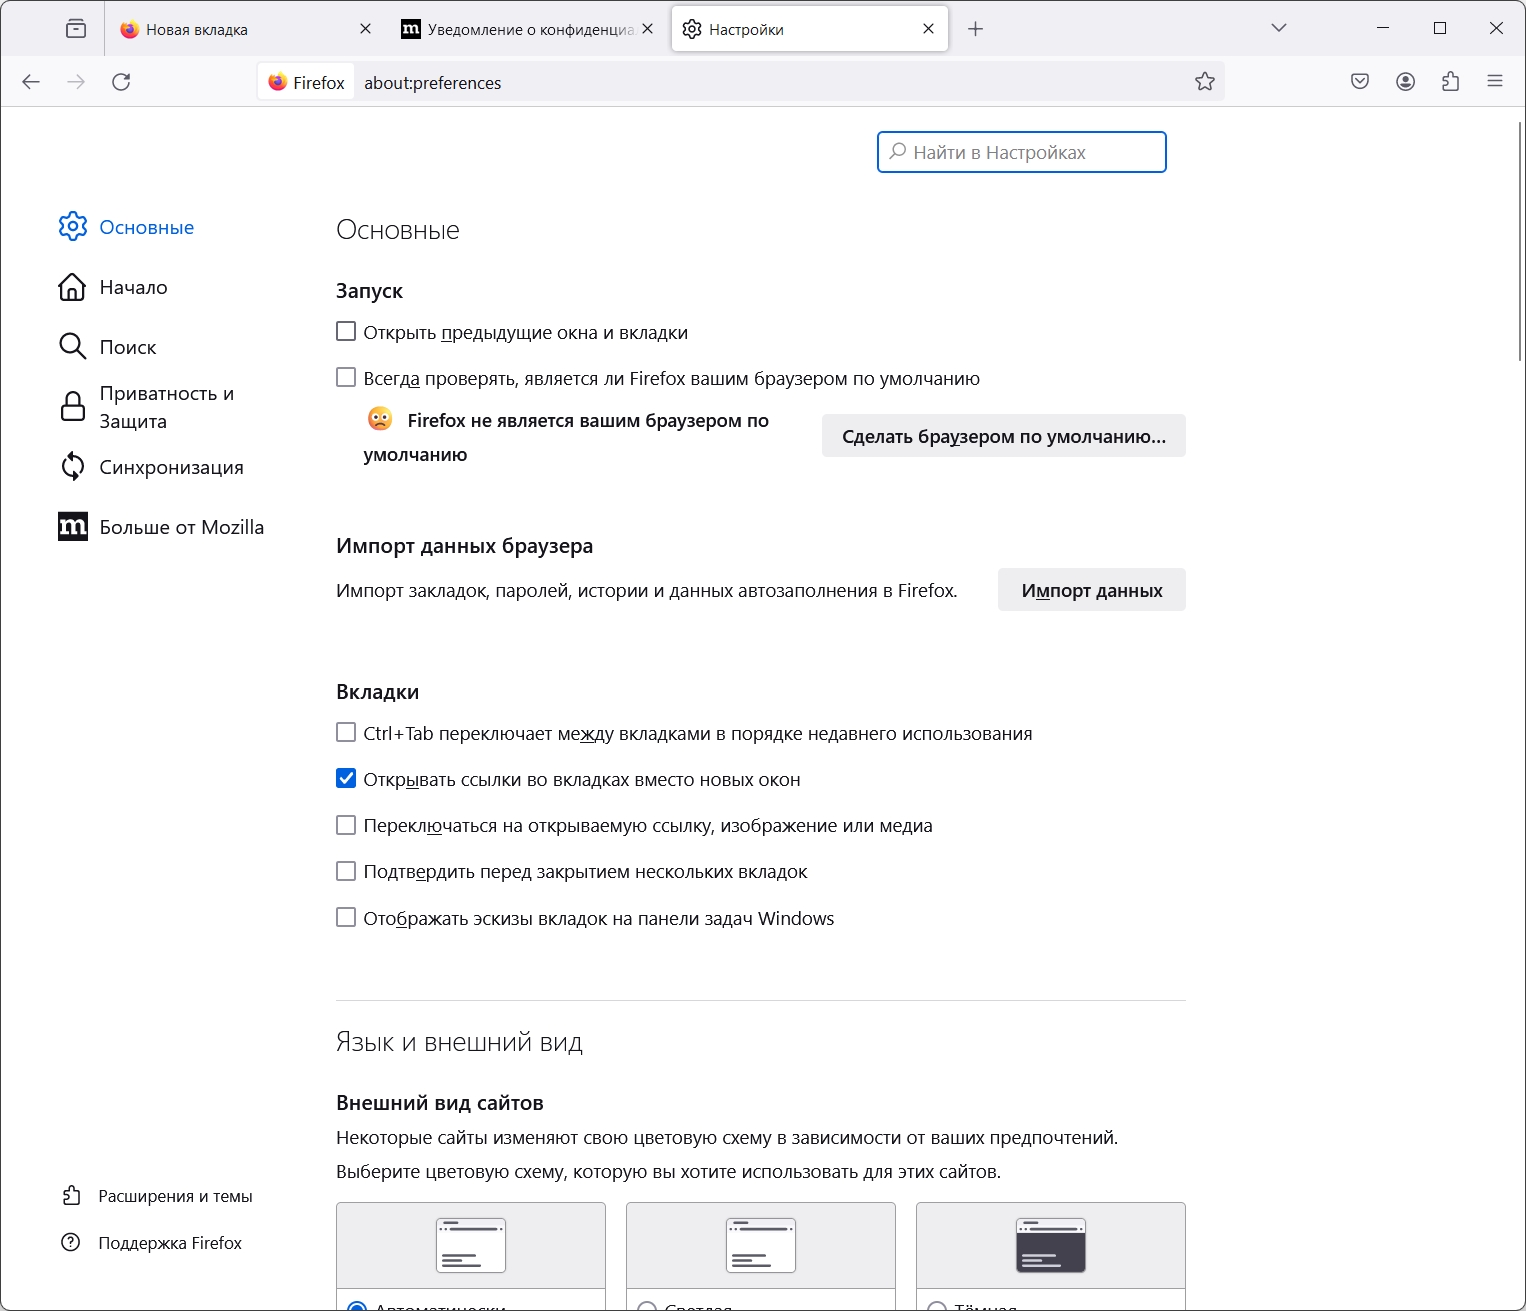
Task: Open the application hamburger menu
Action: coord(1495,82)
